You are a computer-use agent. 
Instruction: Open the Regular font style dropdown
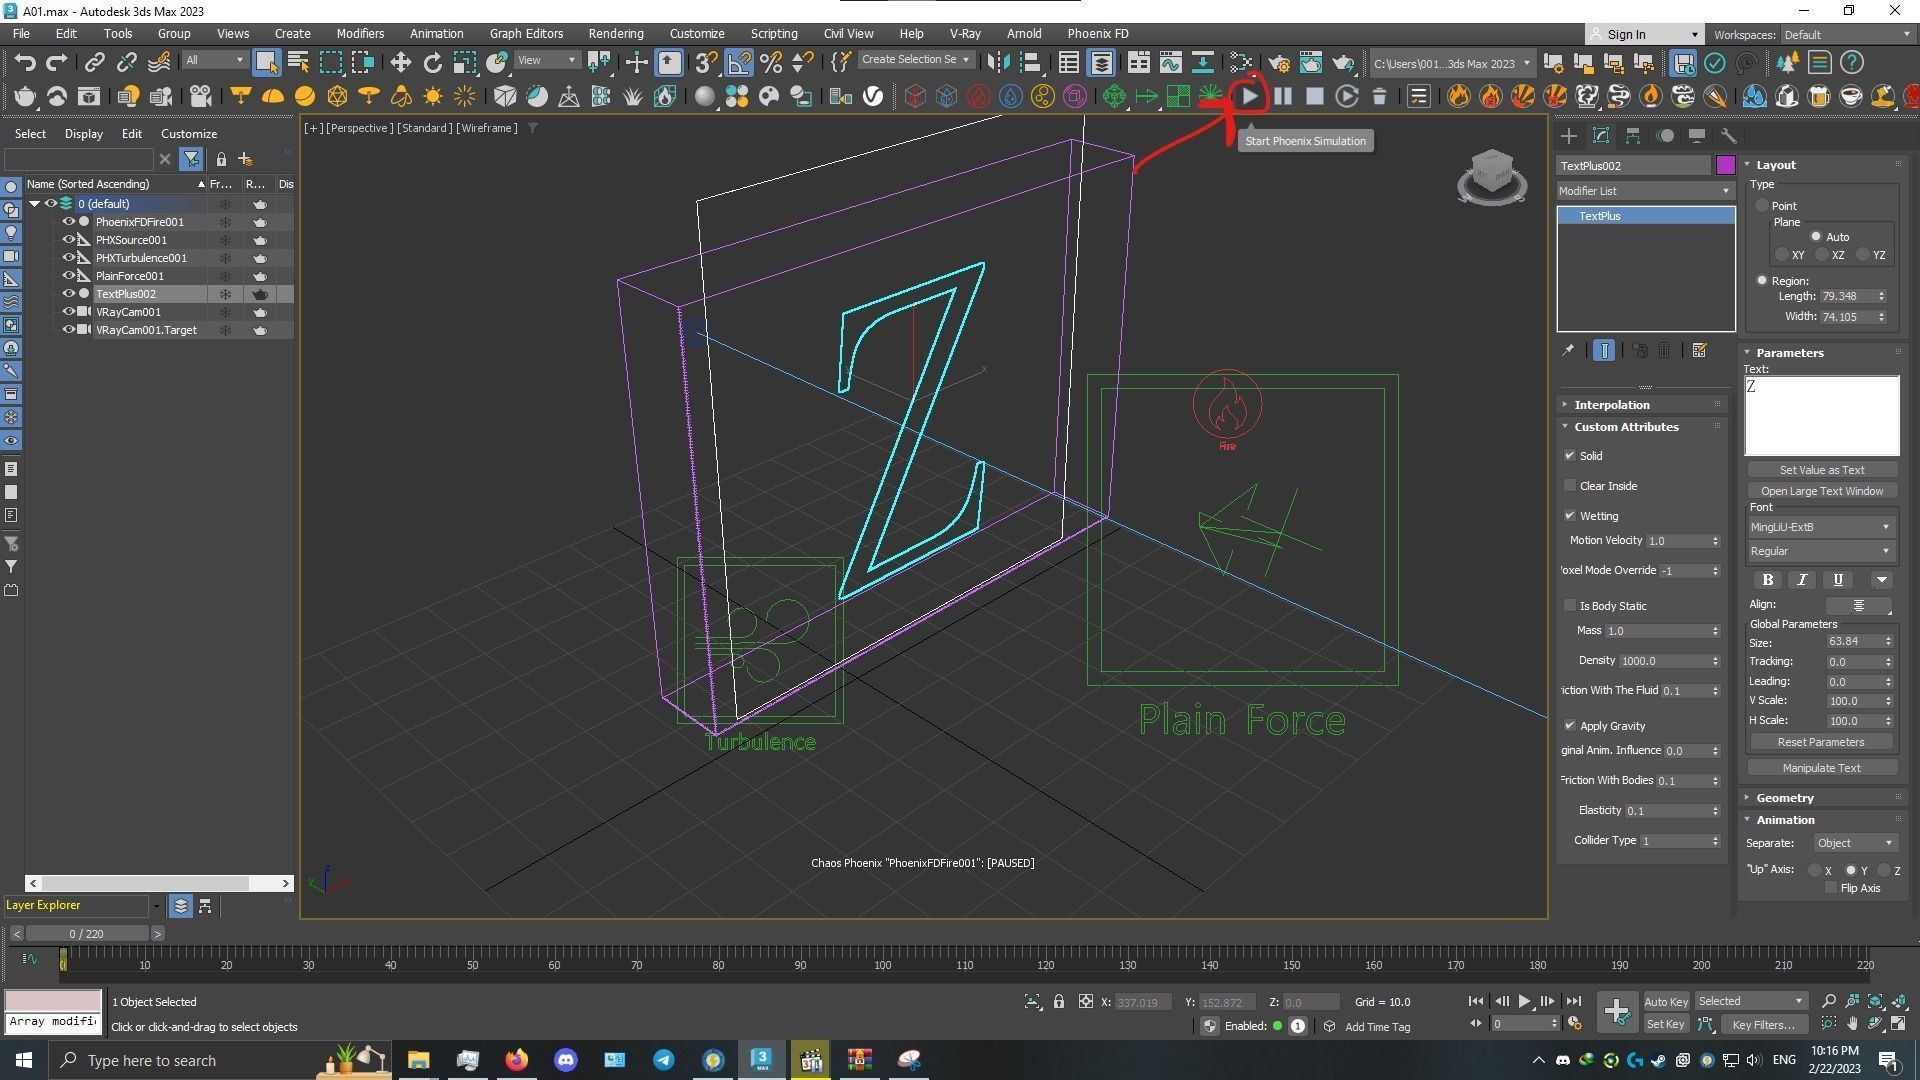pyautogui.click(x=1819, y=551)
